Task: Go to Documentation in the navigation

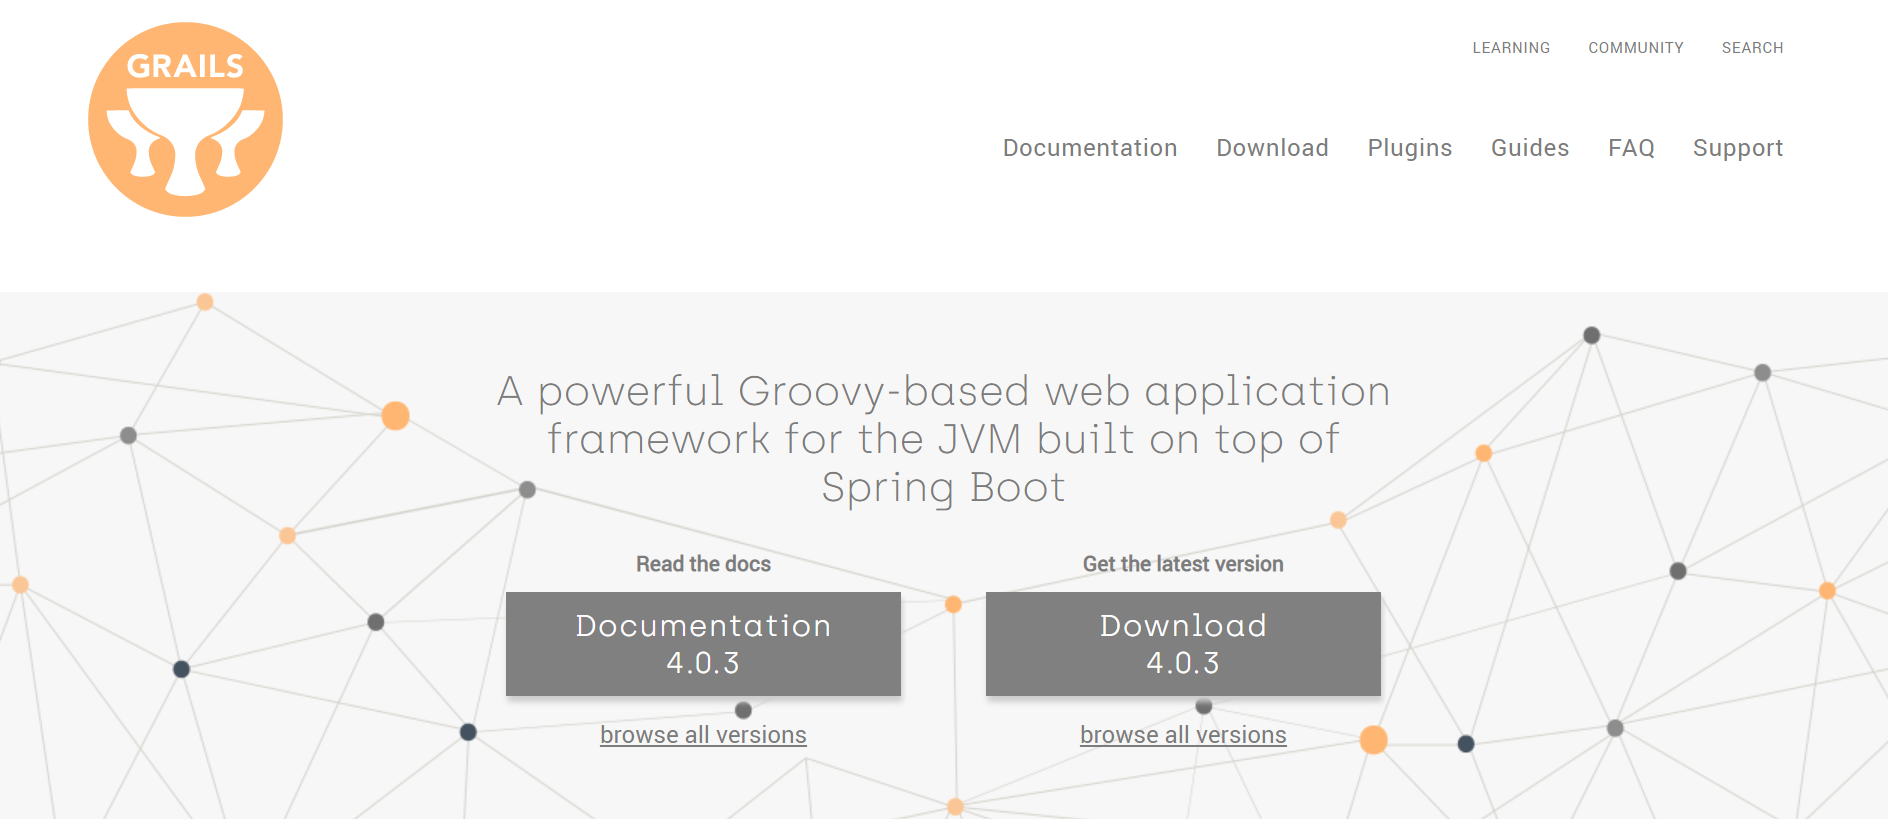Action: click(1090, 148)
